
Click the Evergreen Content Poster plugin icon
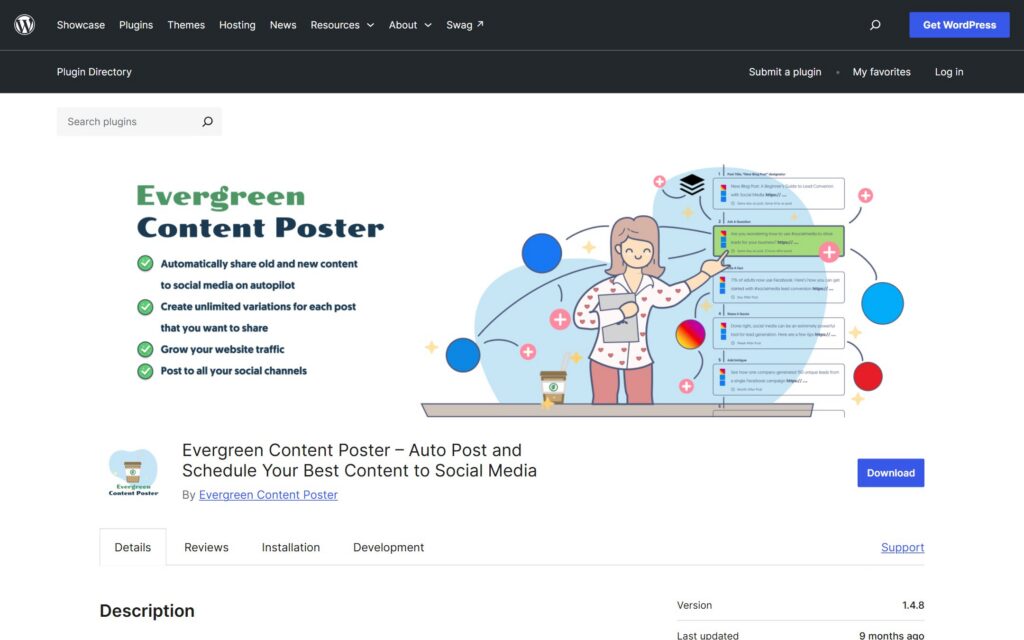coord(133,472)
